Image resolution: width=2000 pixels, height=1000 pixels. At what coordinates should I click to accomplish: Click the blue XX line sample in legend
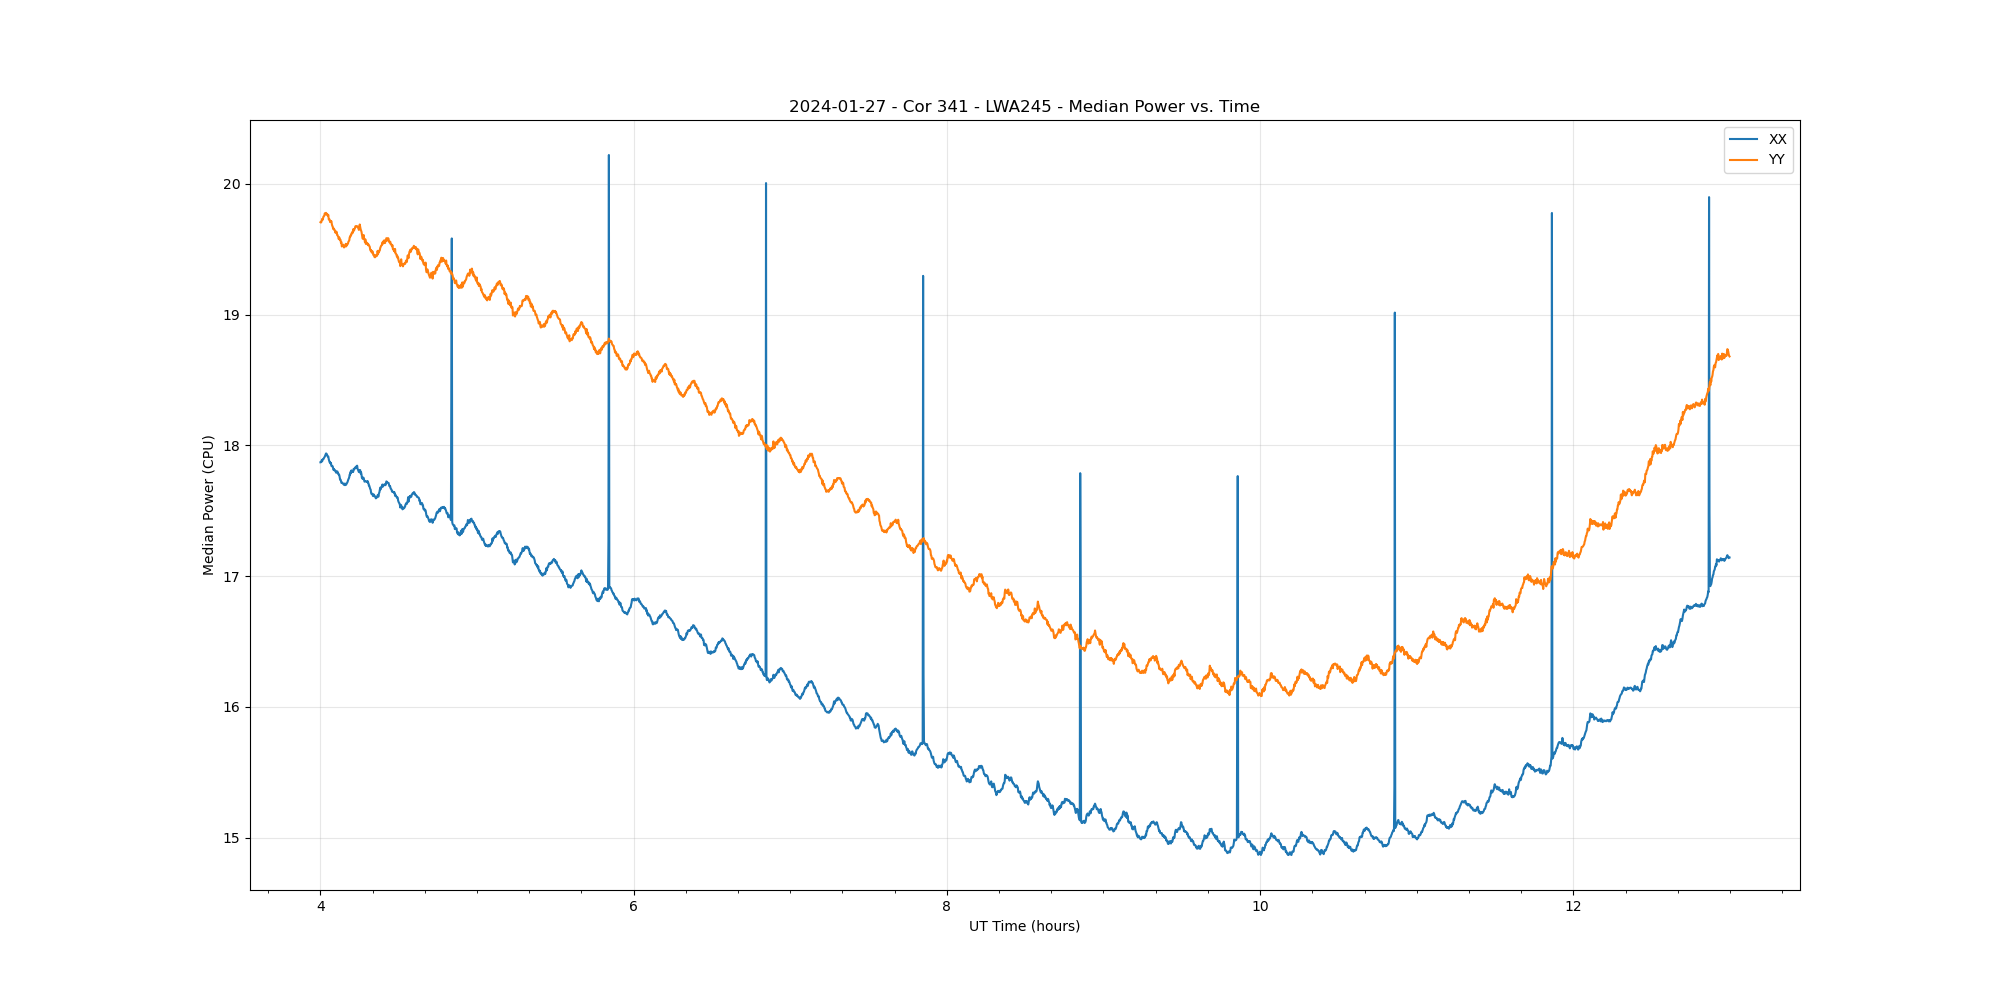[x=1744, y=139]
